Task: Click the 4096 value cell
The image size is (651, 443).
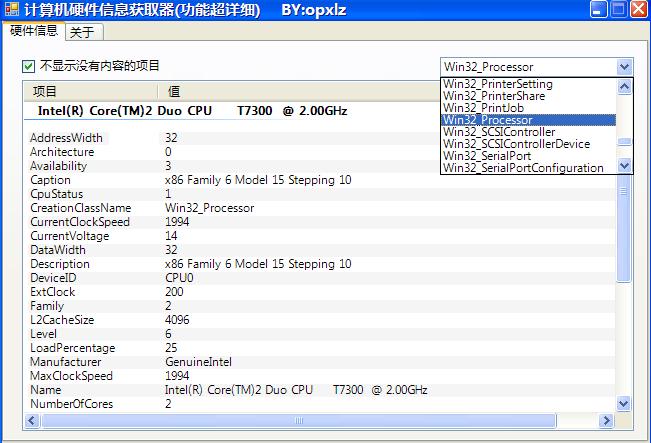Action: (177, 320)
